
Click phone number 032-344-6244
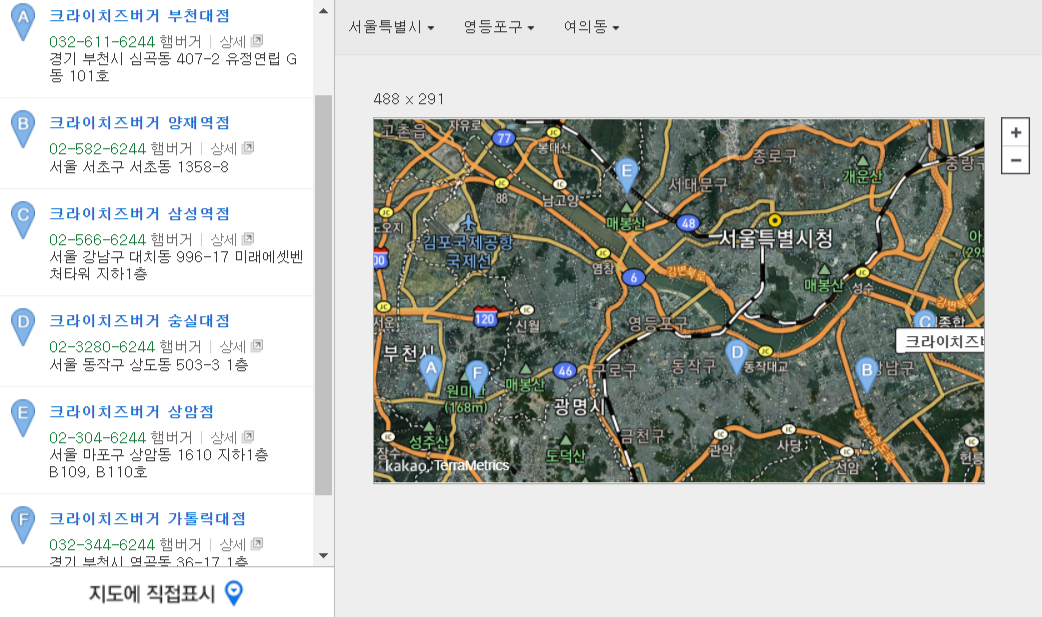click(x=102, y=545)
